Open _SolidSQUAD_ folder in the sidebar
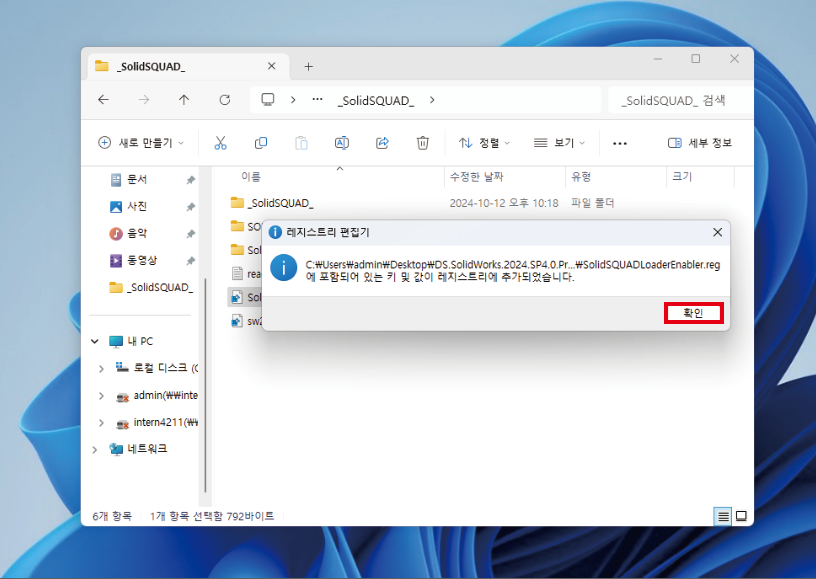816x579 pixels. tap(151, 288)
